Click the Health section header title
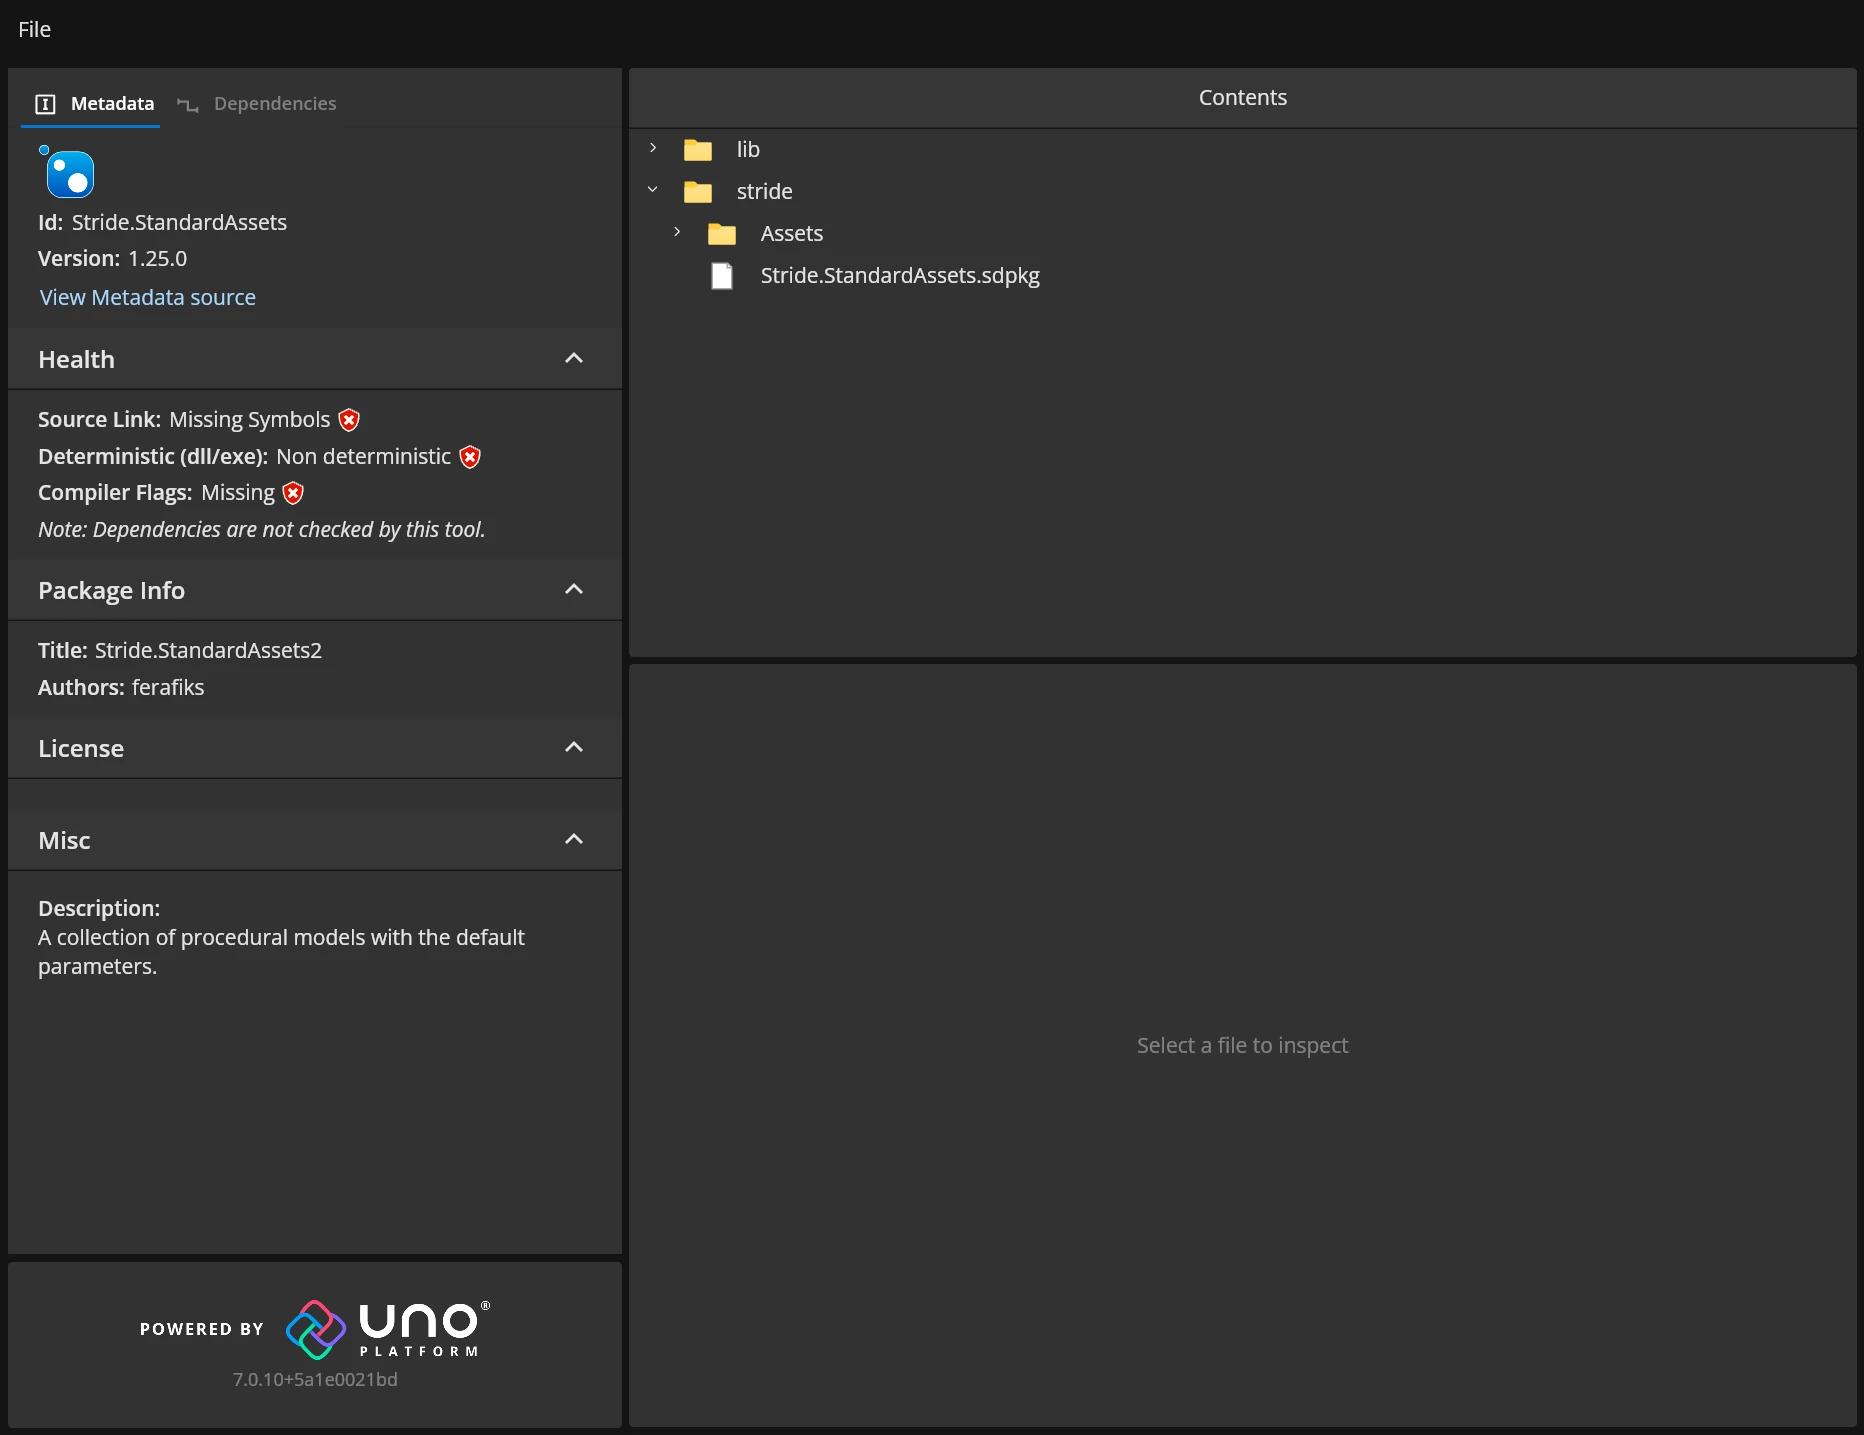 click(76, 360)
